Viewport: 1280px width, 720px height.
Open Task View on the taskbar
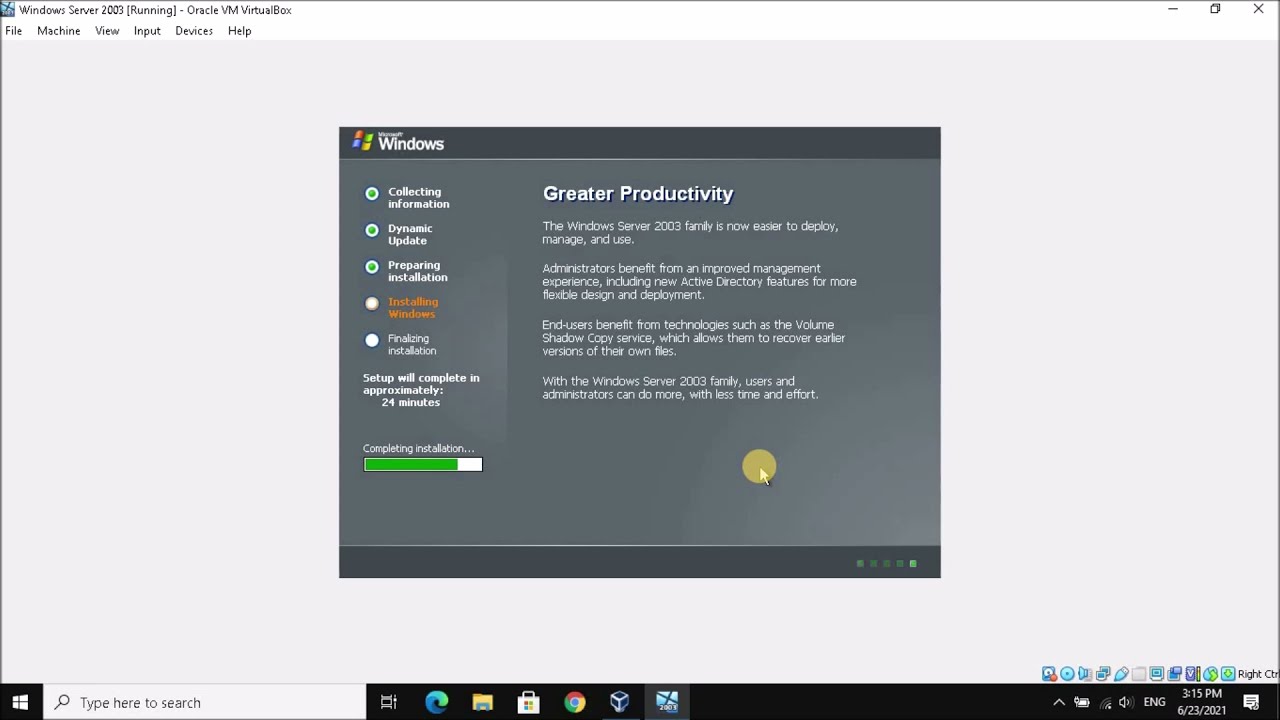click(x=389, y=702)
